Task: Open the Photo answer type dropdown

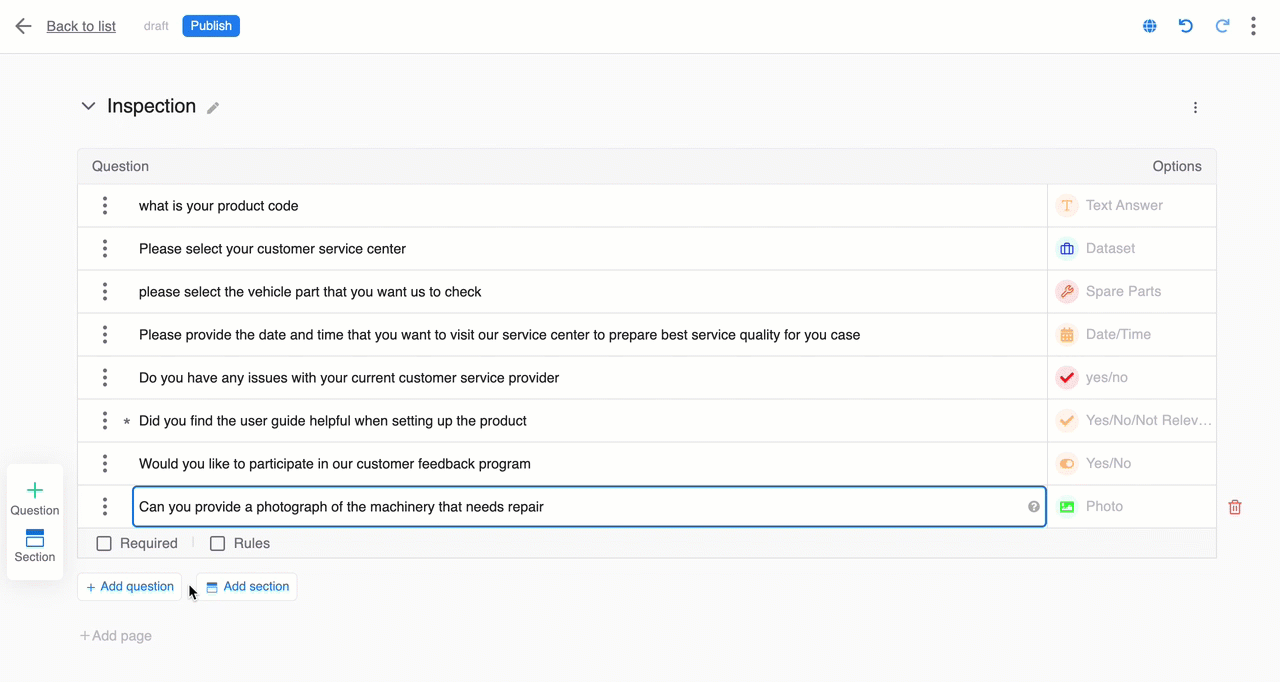Action: (x=1131, y=507)
